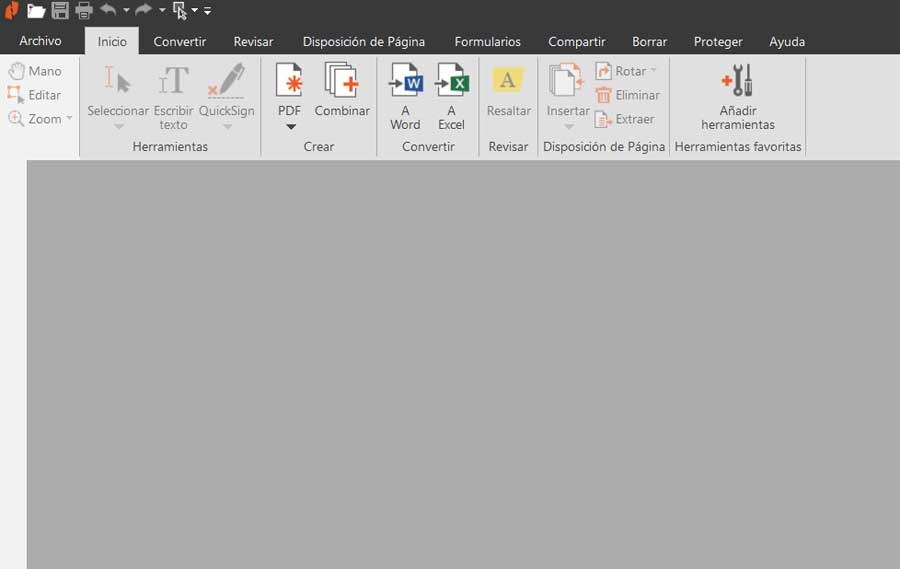Redo the last action
900x569 pixels.
[143, 9]
